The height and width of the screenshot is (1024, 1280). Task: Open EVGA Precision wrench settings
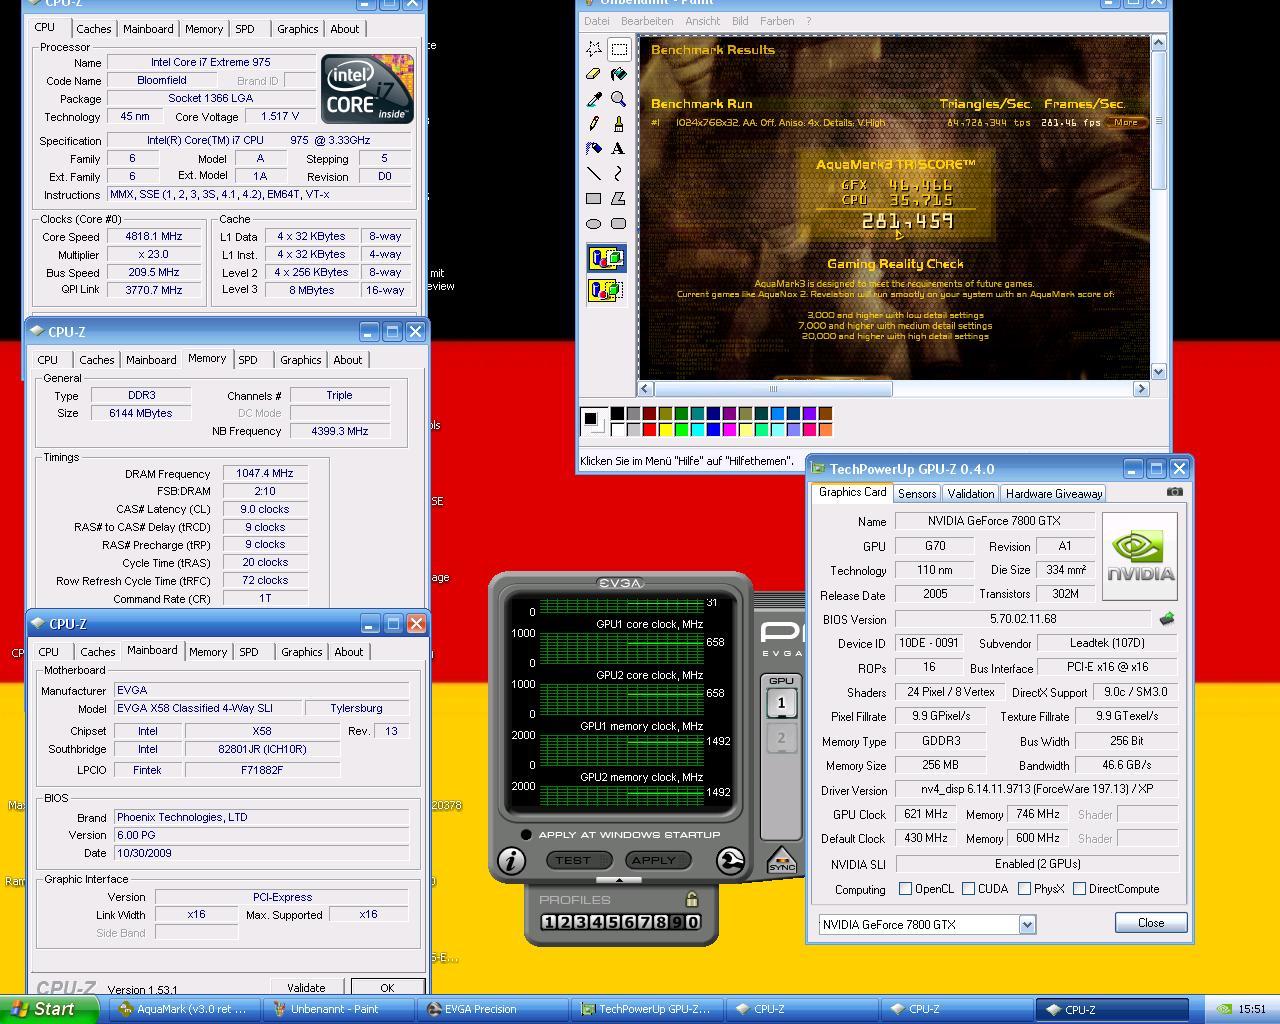point(731,860)
